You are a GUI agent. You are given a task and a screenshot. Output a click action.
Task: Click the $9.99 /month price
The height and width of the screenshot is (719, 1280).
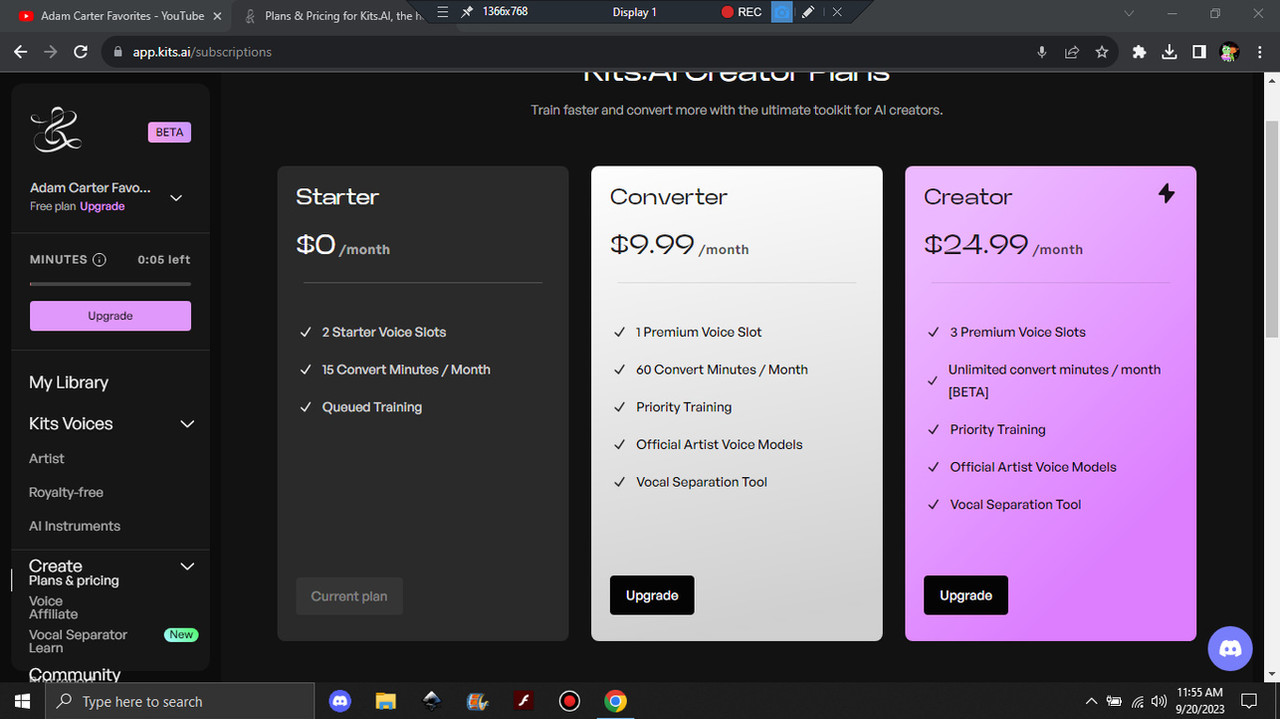point(679,245)
